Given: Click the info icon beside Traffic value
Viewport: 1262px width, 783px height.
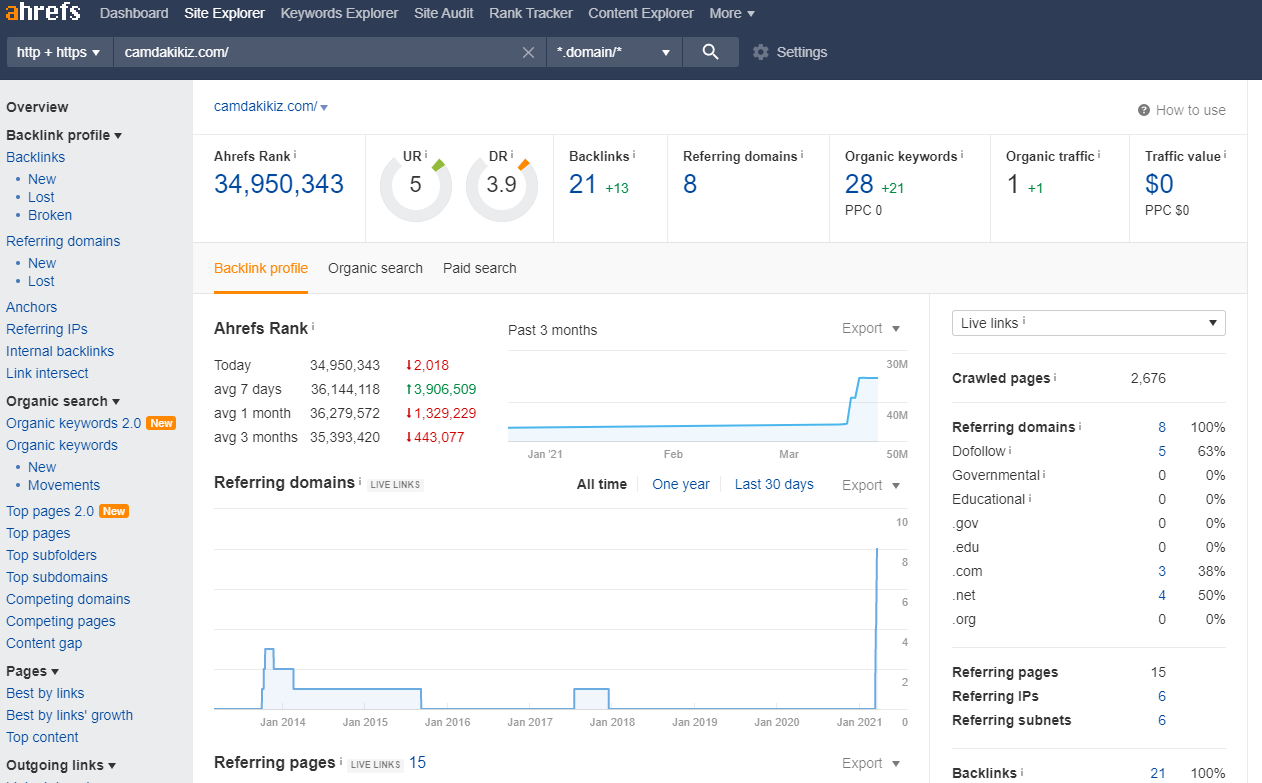Looking at the screenshot, I should (x=1225, y=155).
